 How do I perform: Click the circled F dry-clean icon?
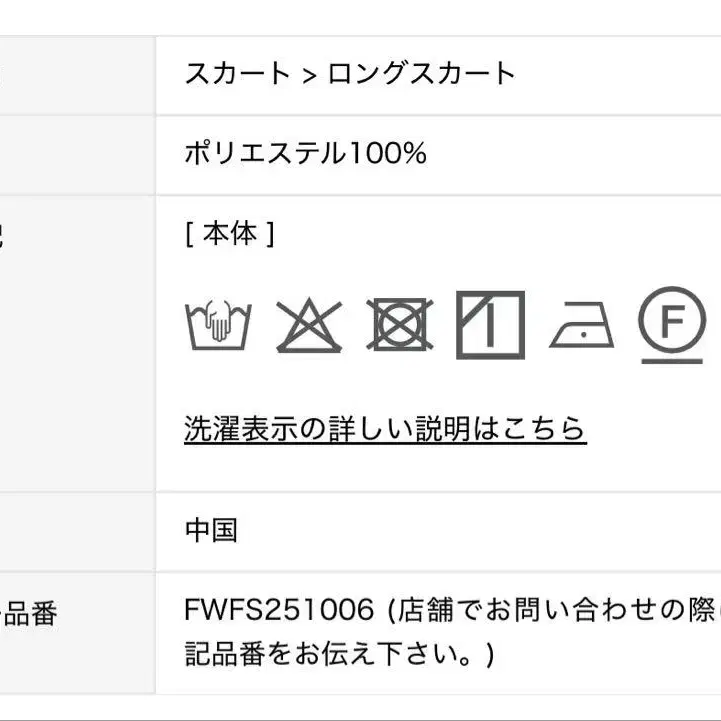pyautogui.click(x=672, y=325)
